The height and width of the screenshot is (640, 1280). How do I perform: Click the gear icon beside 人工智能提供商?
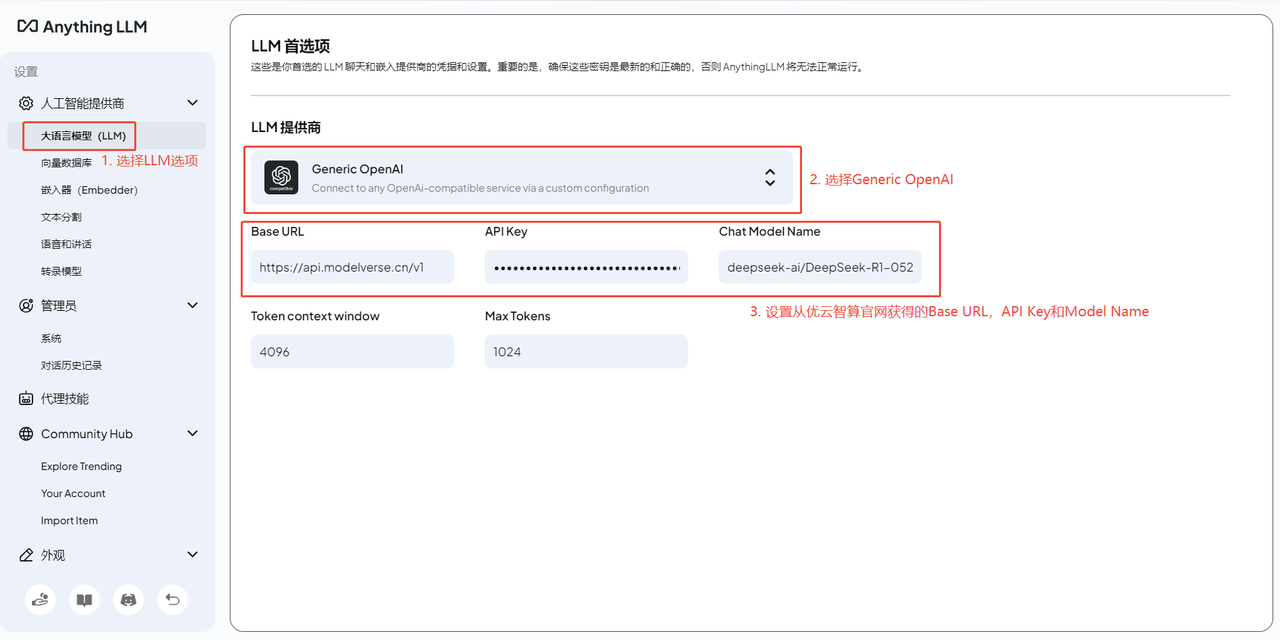(x=26, y=103)
